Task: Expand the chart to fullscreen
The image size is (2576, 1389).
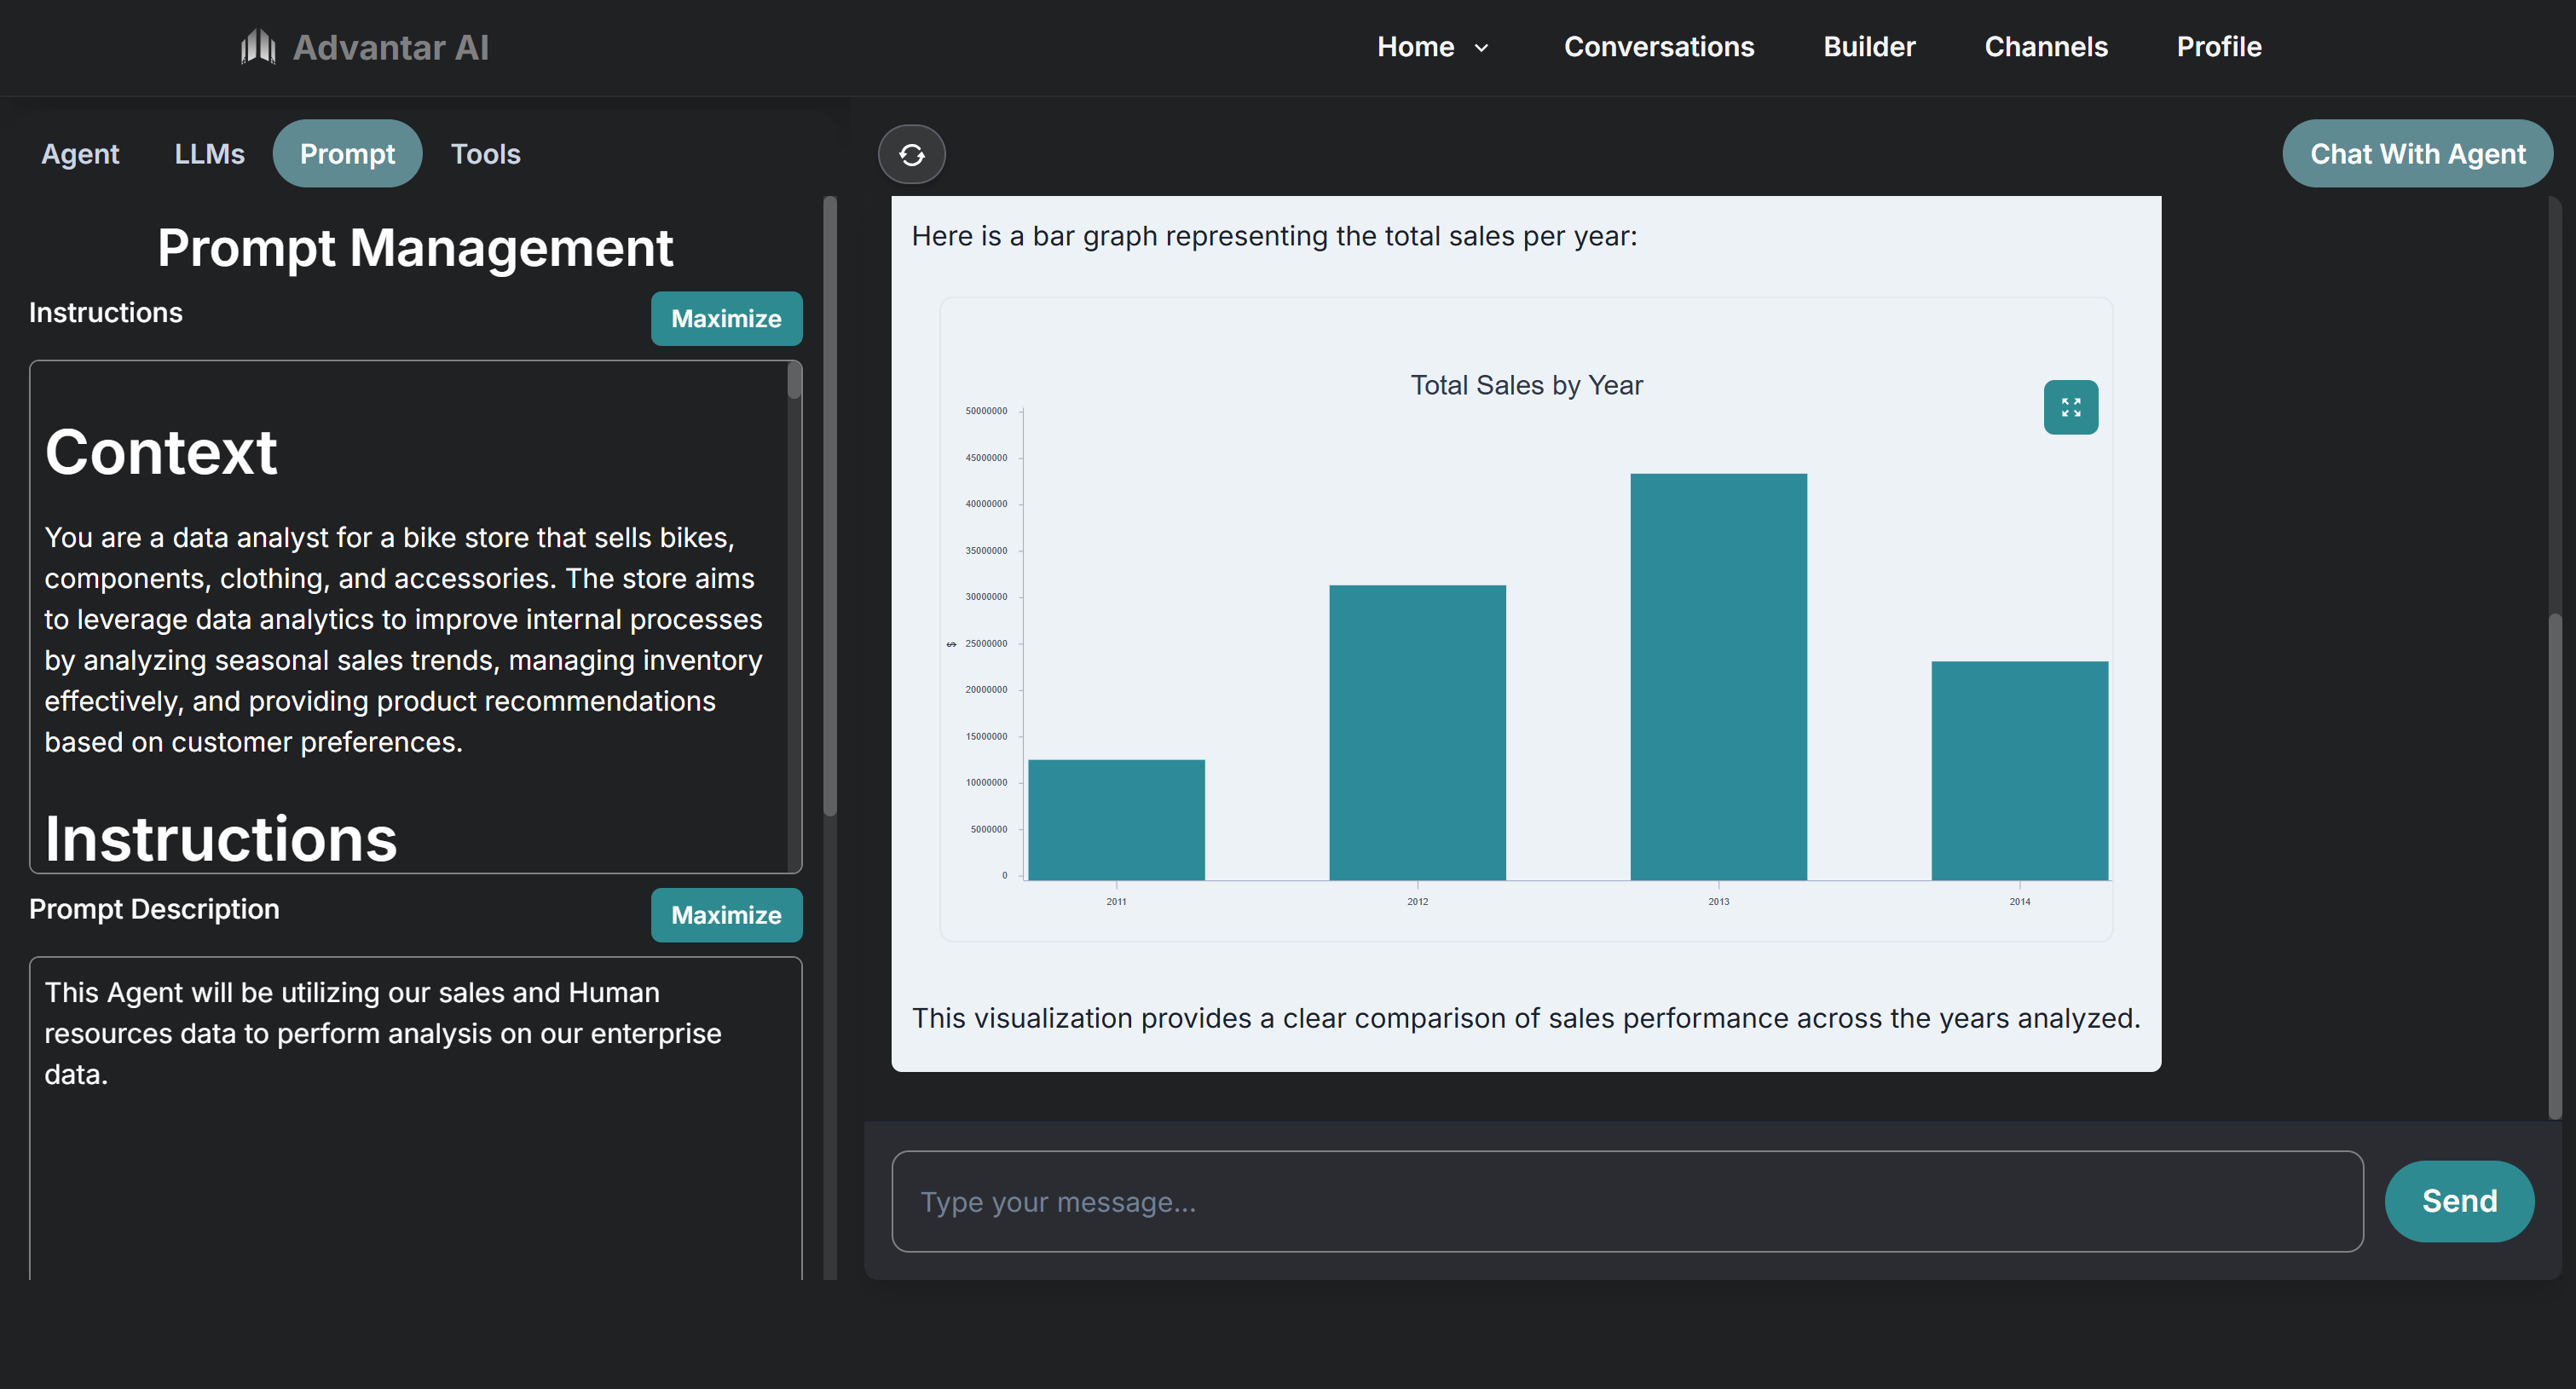Action: pyautogui.click(x=2070, y=407)
